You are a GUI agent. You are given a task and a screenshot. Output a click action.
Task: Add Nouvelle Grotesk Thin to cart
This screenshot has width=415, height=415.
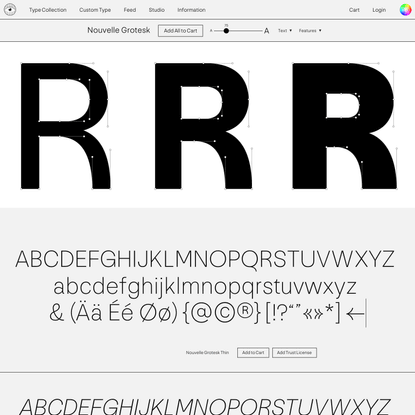pos(253,353)
